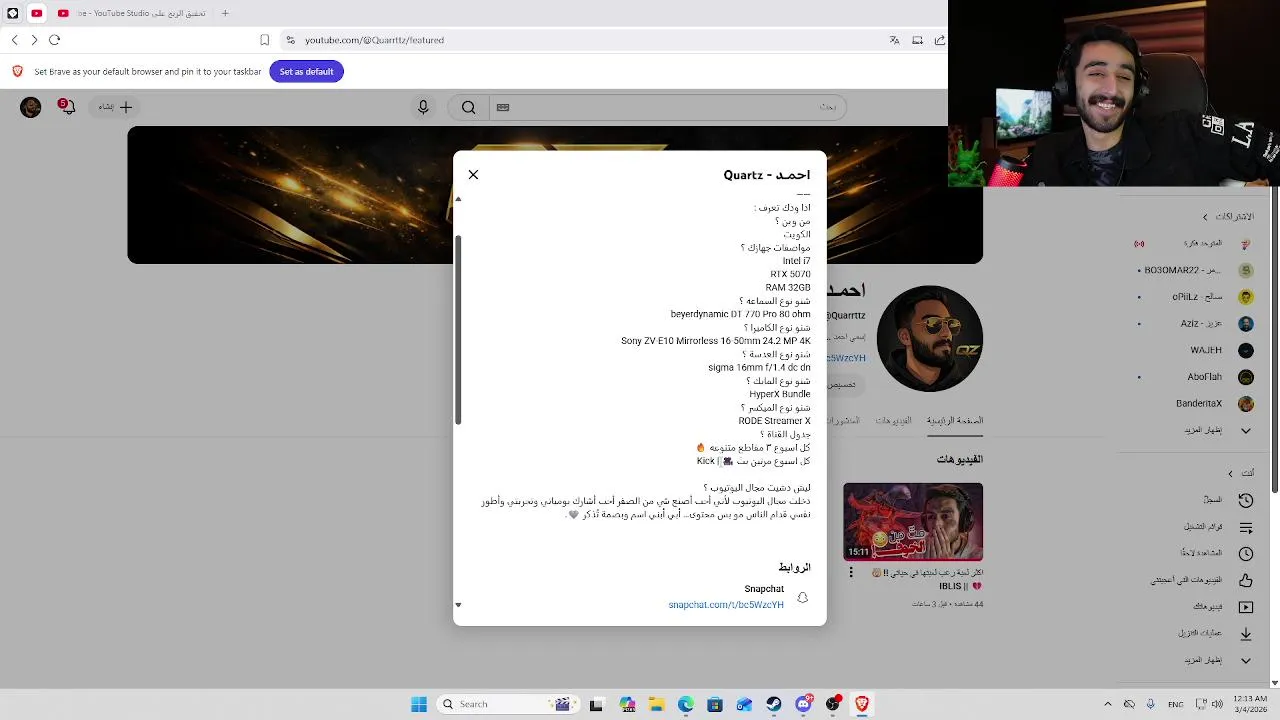Start voice search with microphone
1280x720 pixels.
tap(423, 107)
